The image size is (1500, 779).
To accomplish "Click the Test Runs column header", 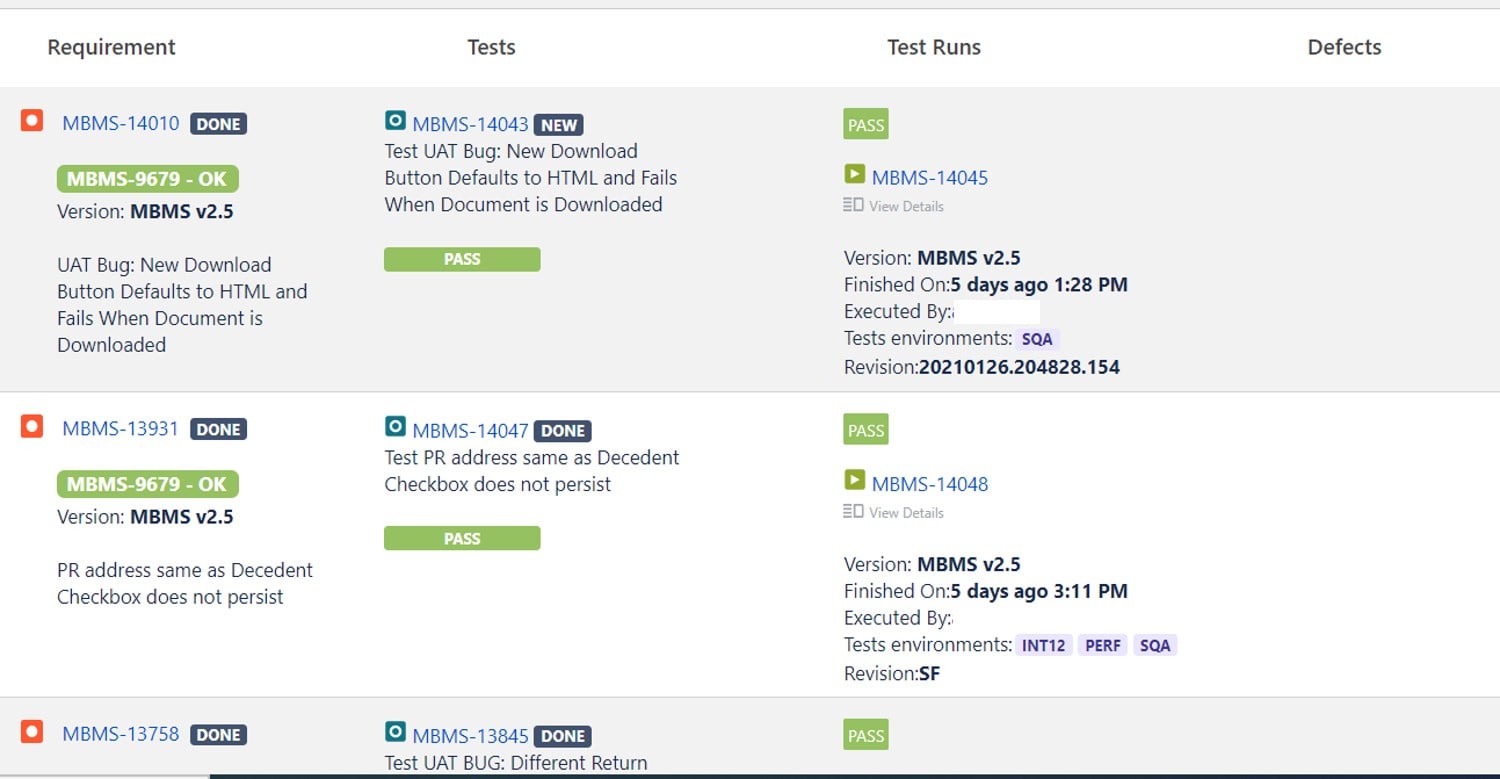I will pos(934,47).
